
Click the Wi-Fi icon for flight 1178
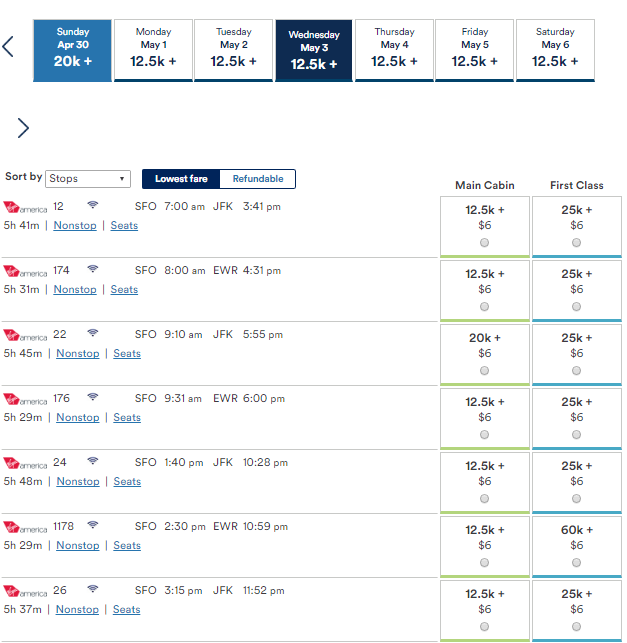(x=93, y=524)
